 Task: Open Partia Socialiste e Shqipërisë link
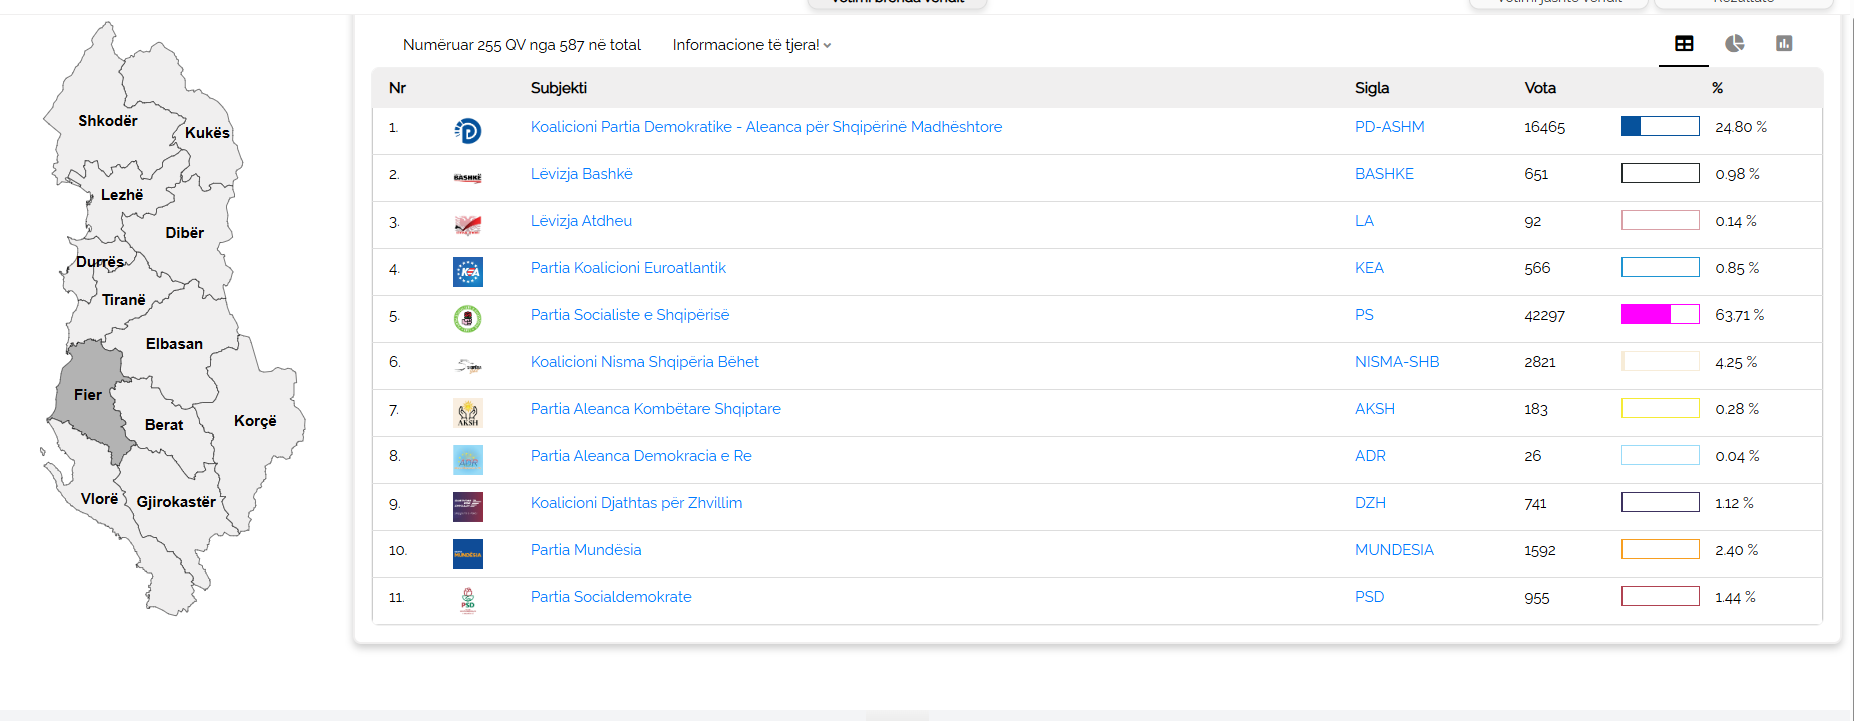(629, 315)
